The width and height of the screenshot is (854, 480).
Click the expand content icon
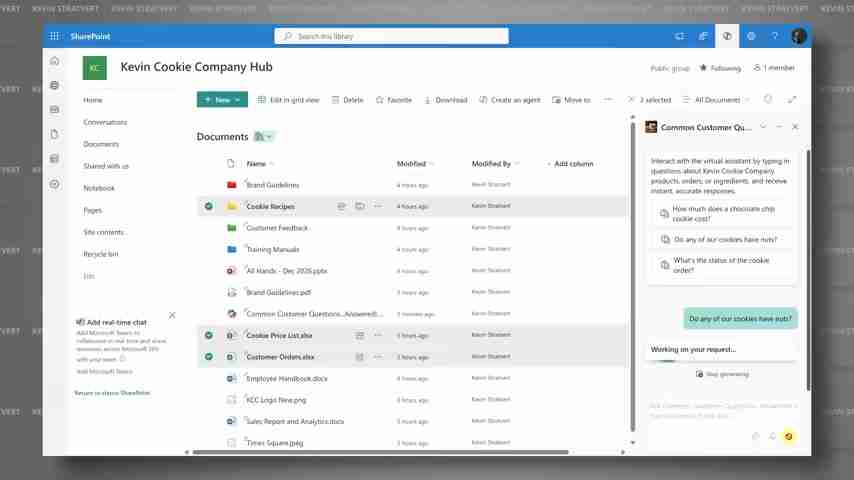792,99
